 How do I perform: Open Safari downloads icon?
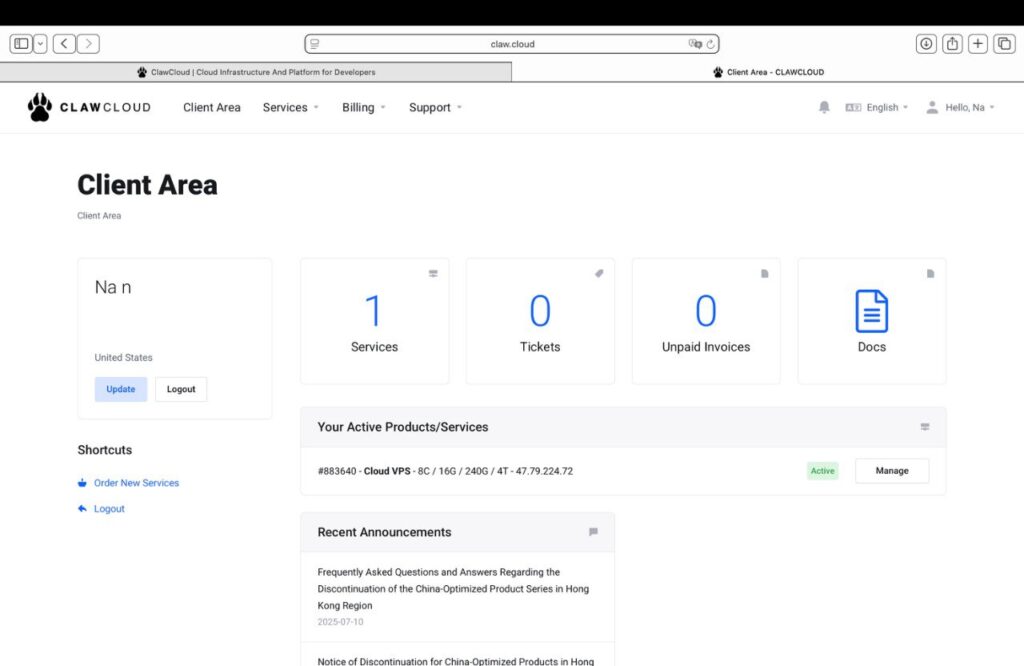click(926, 44)
